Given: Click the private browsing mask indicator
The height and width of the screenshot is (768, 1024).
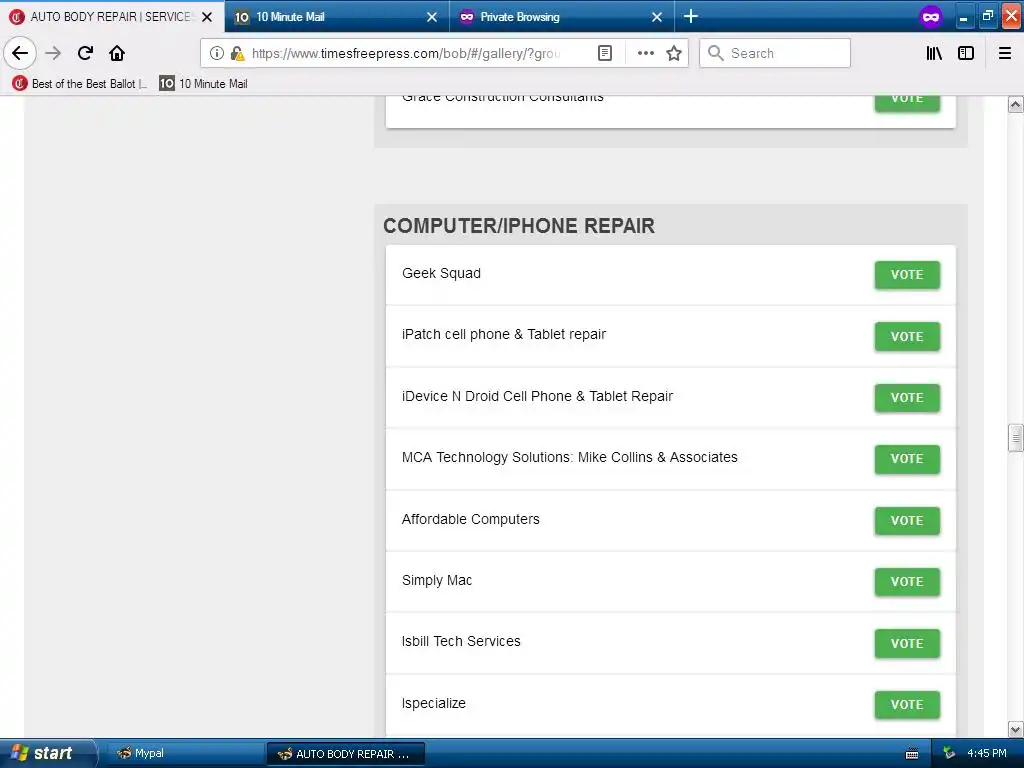Looking at the screenshot, I should 931,16.
